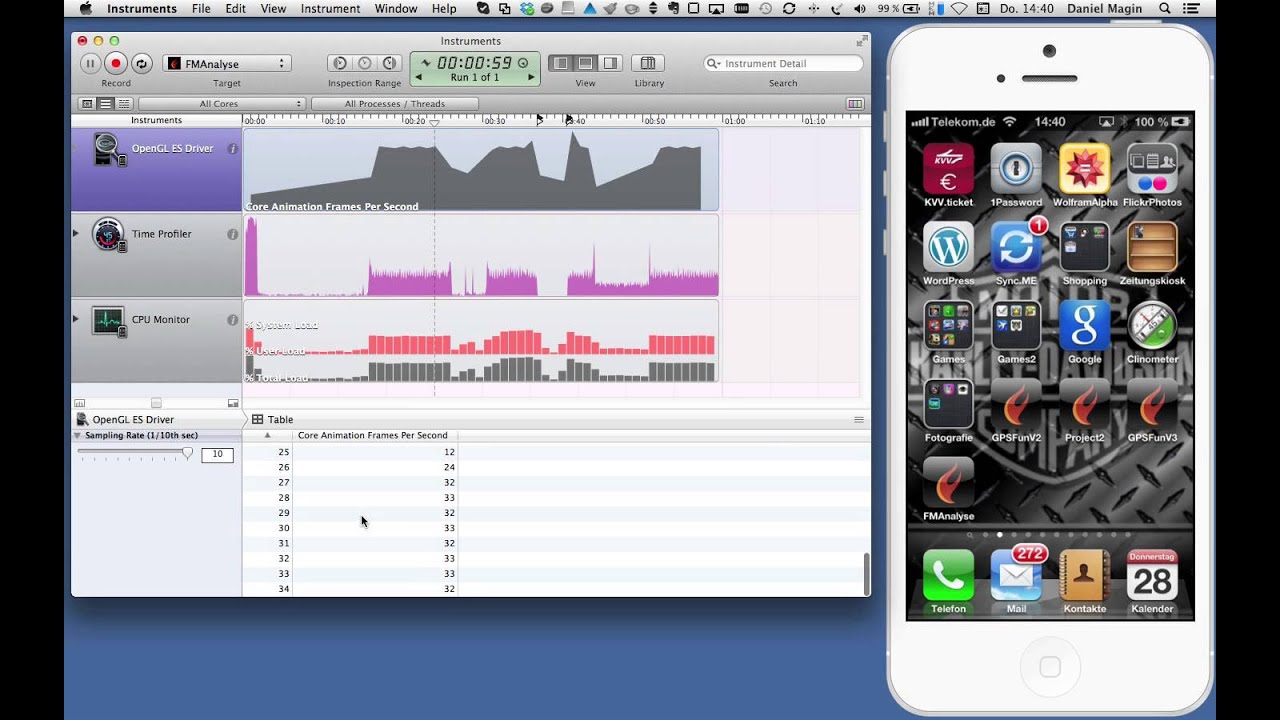Open the FMAnalyse target dropdown
This screenshot has height=720, width=1280.
point(227,63)
